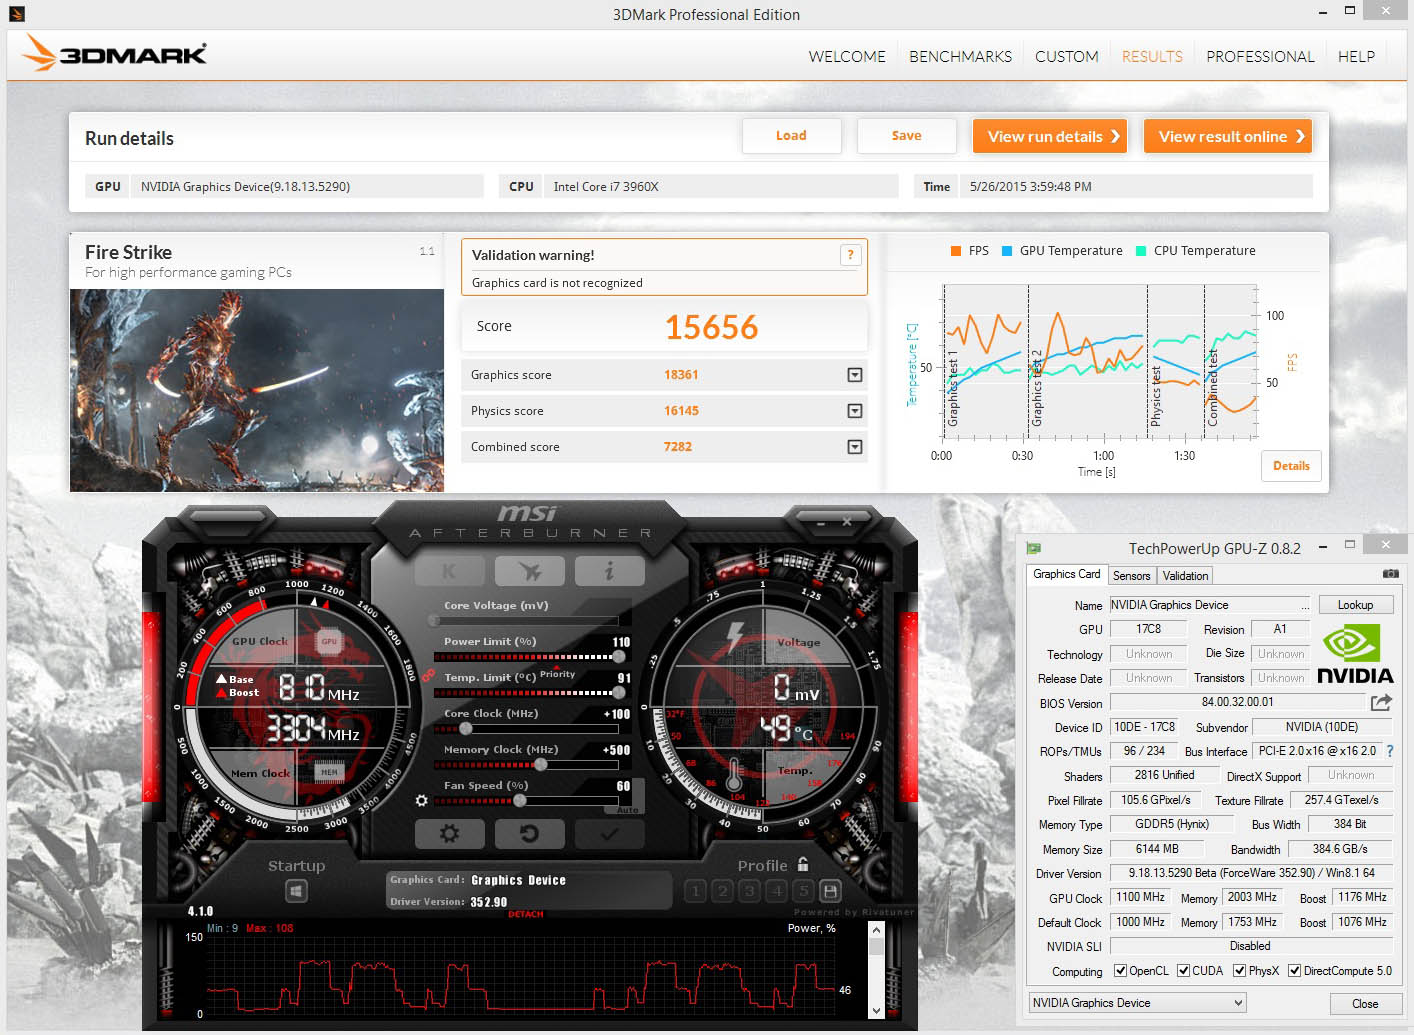Image resolution: width=1414 pixels, height=1035 pixels.
Task: Toggle Afterburner Startup Windows button
Action: pos(296,890)
